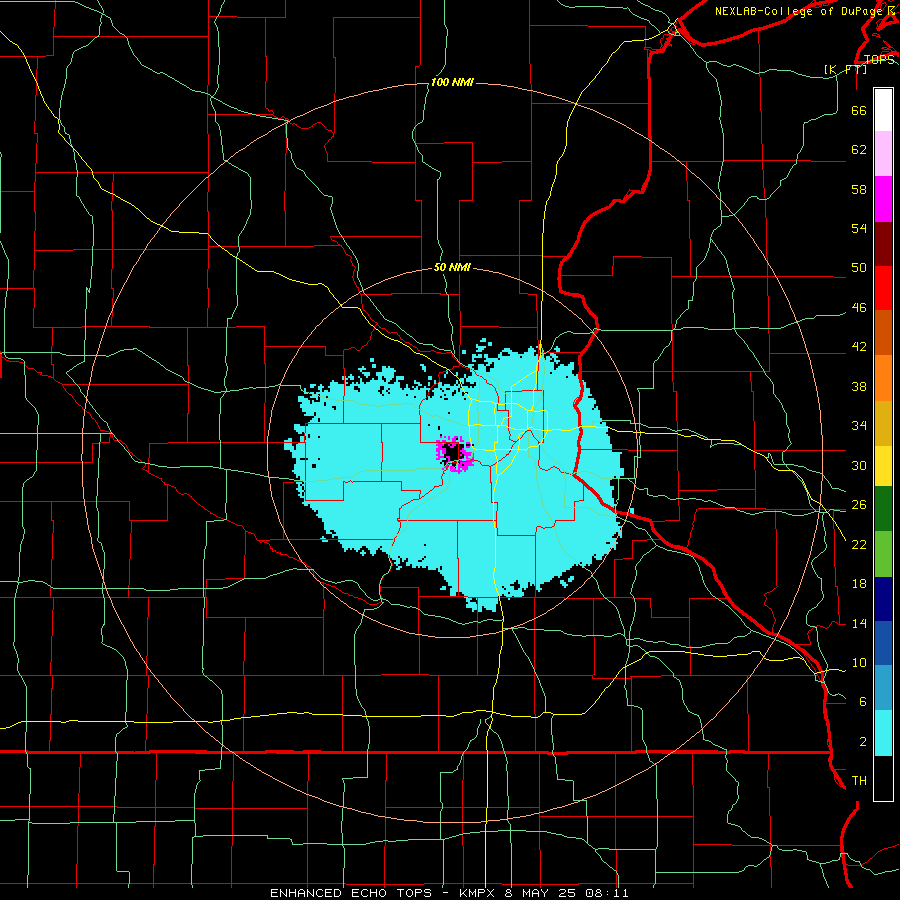Click the magenta legend swatch

tap(883, 199)
